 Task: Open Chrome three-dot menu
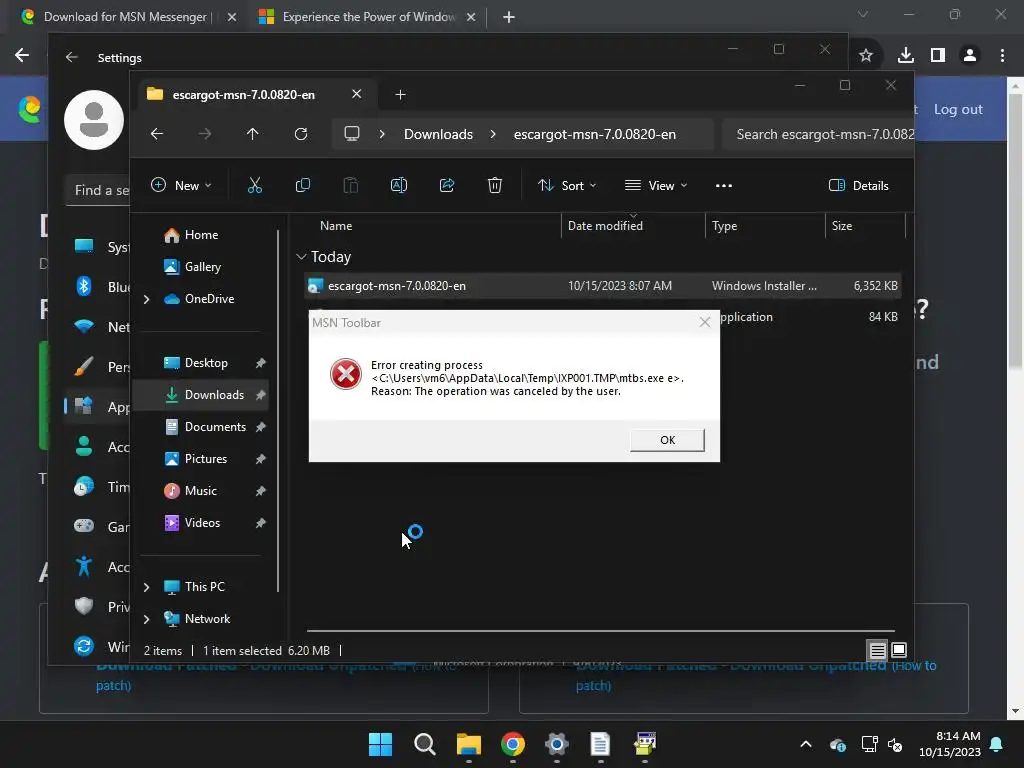1002,56
